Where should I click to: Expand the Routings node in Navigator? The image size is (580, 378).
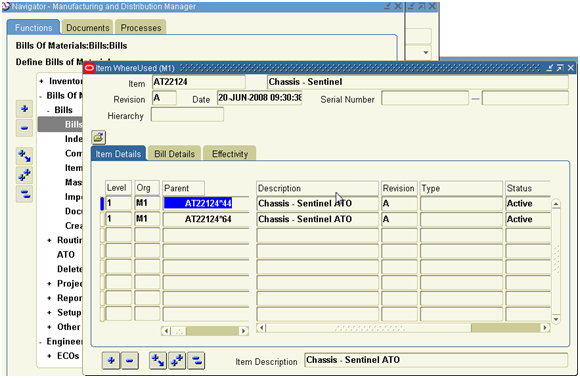pyautogui.click(x=49, y=240)
